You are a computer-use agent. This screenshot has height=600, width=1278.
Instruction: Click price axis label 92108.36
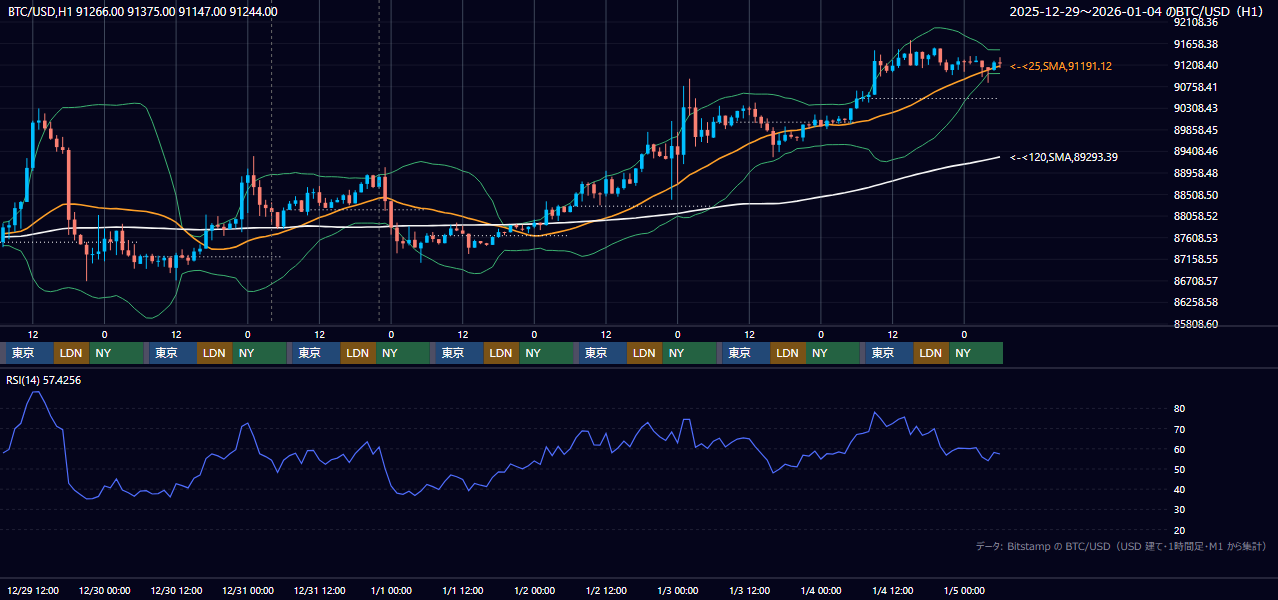pos(1195,22)
